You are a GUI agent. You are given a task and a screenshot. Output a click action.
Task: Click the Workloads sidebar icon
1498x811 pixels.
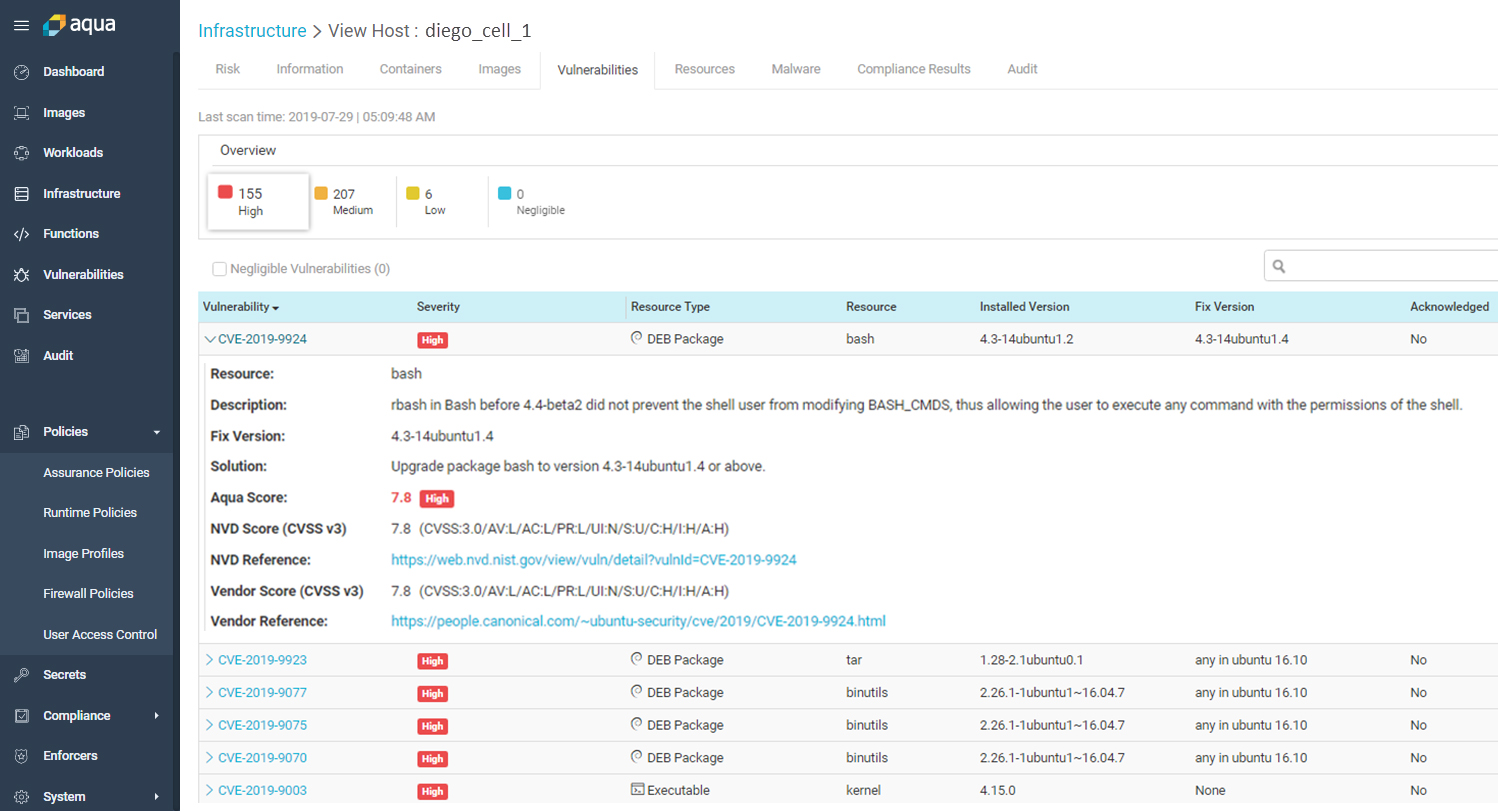(x=21, y=153)
